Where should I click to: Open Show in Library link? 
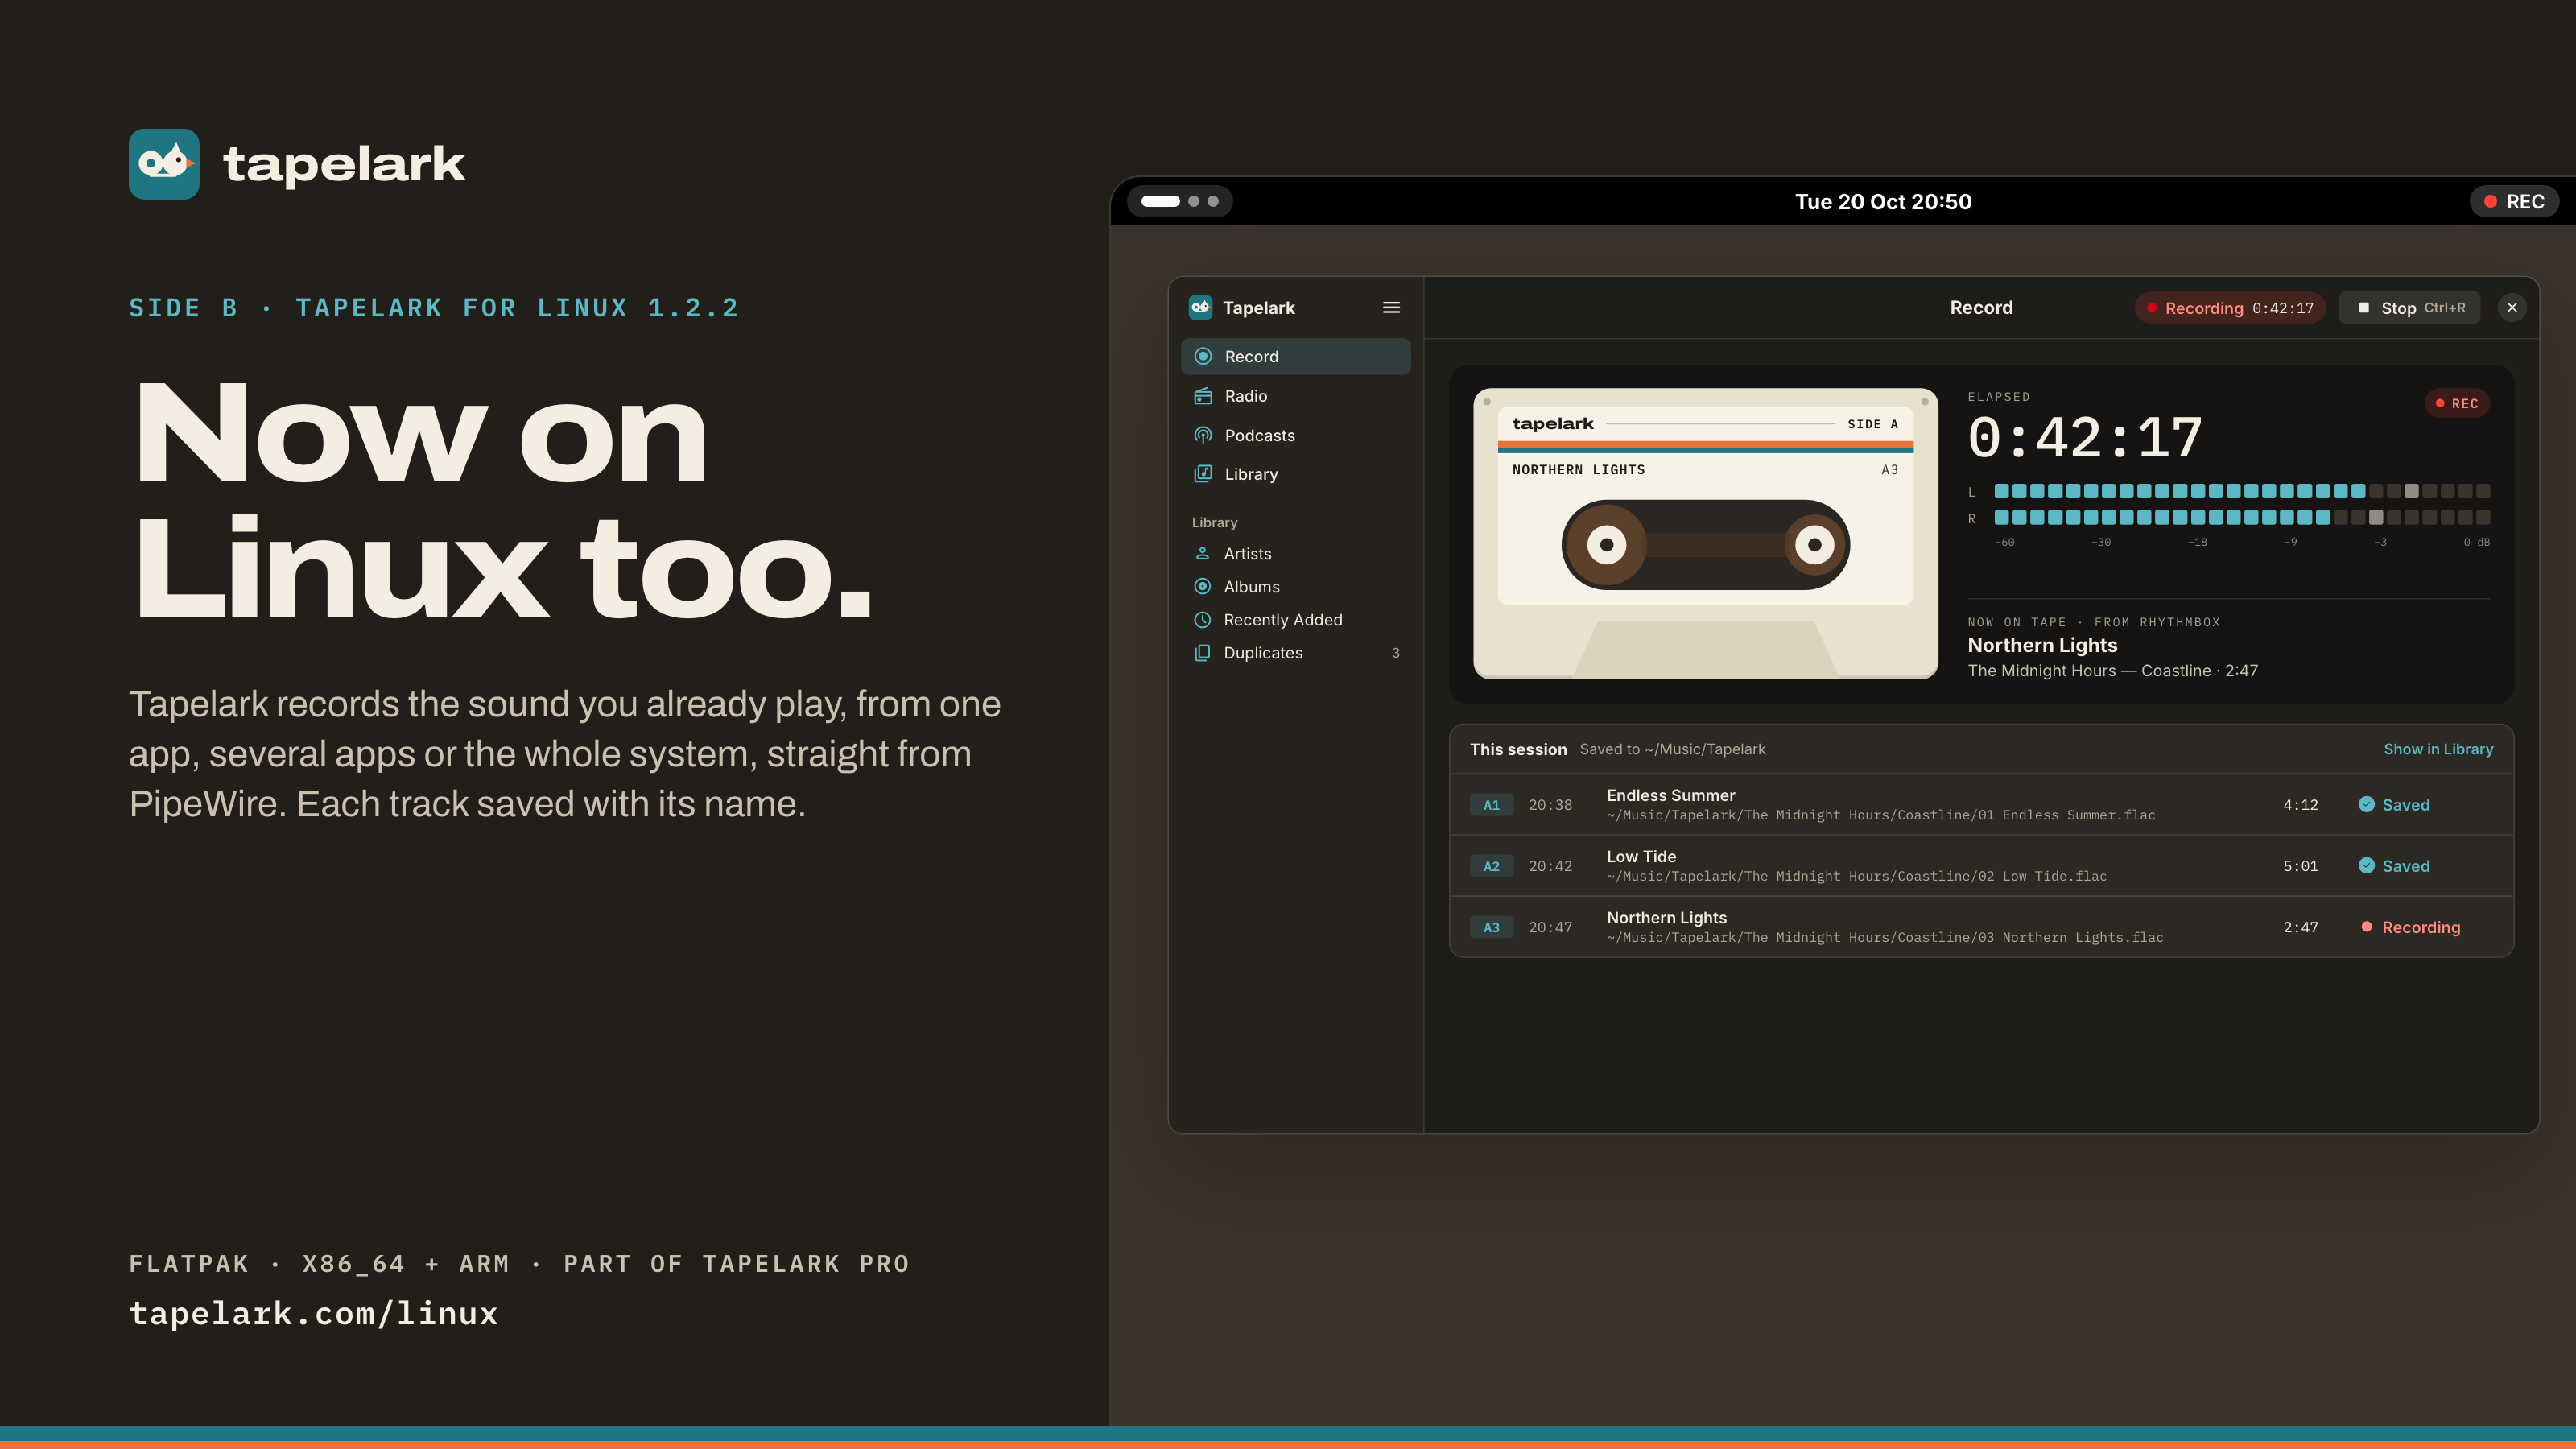(2438, 749)
